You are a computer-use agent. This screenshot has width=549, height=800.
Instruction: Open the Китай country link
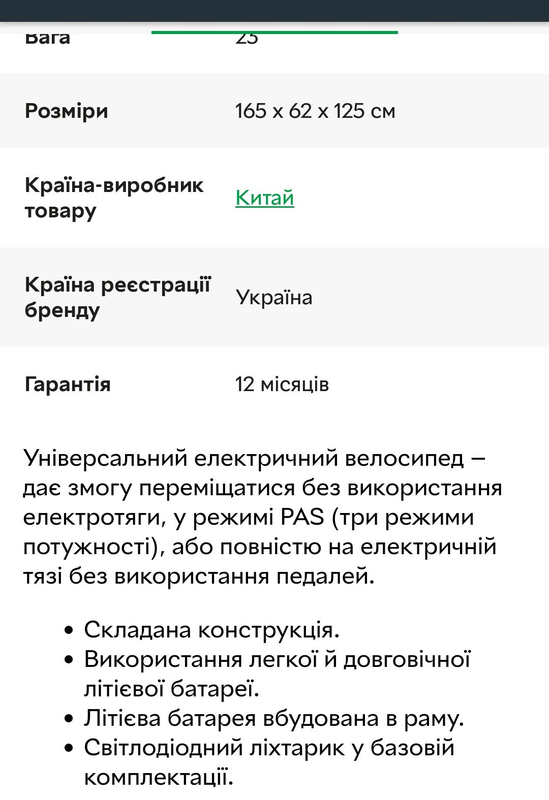coord(264,198)
